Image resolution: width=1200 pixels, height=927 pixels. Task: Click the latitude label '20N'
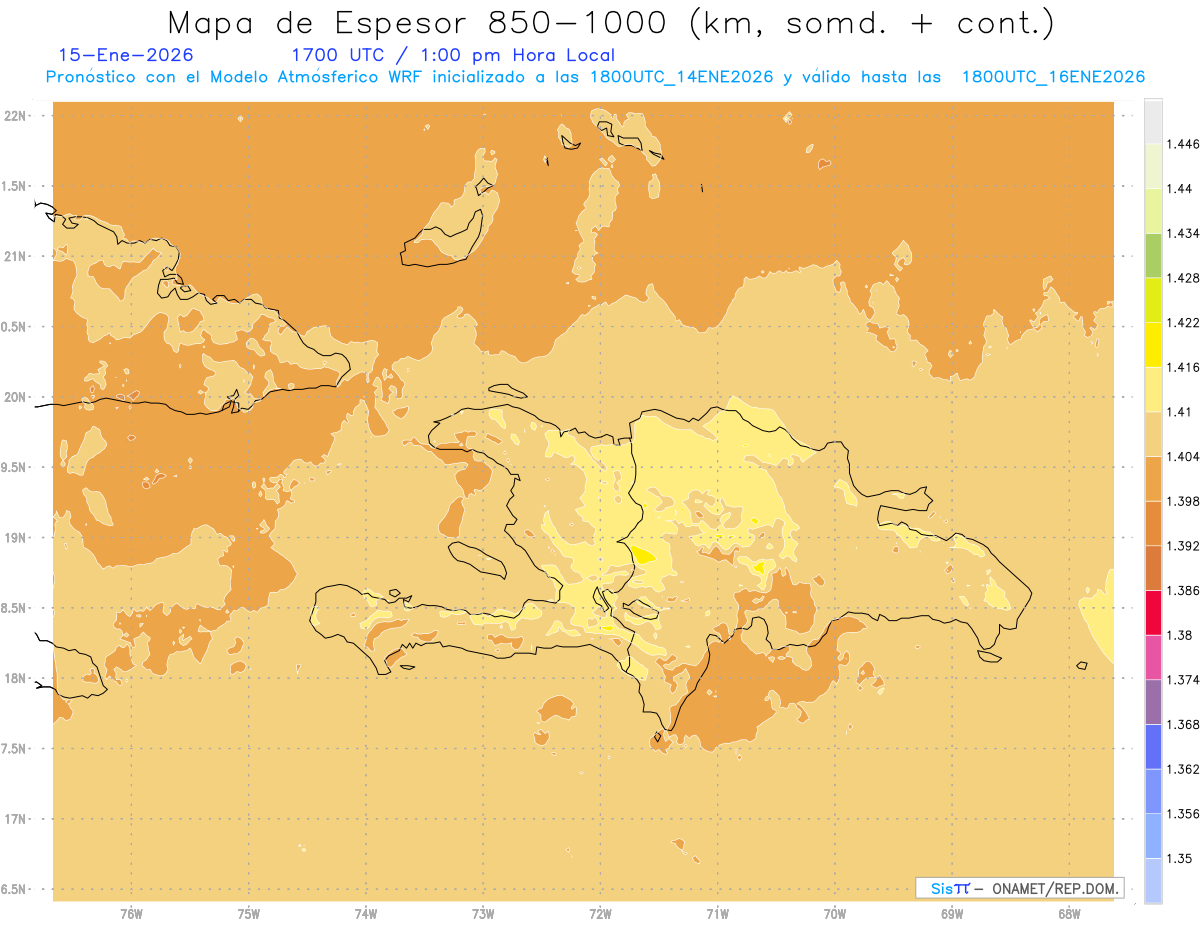[15, 397]
